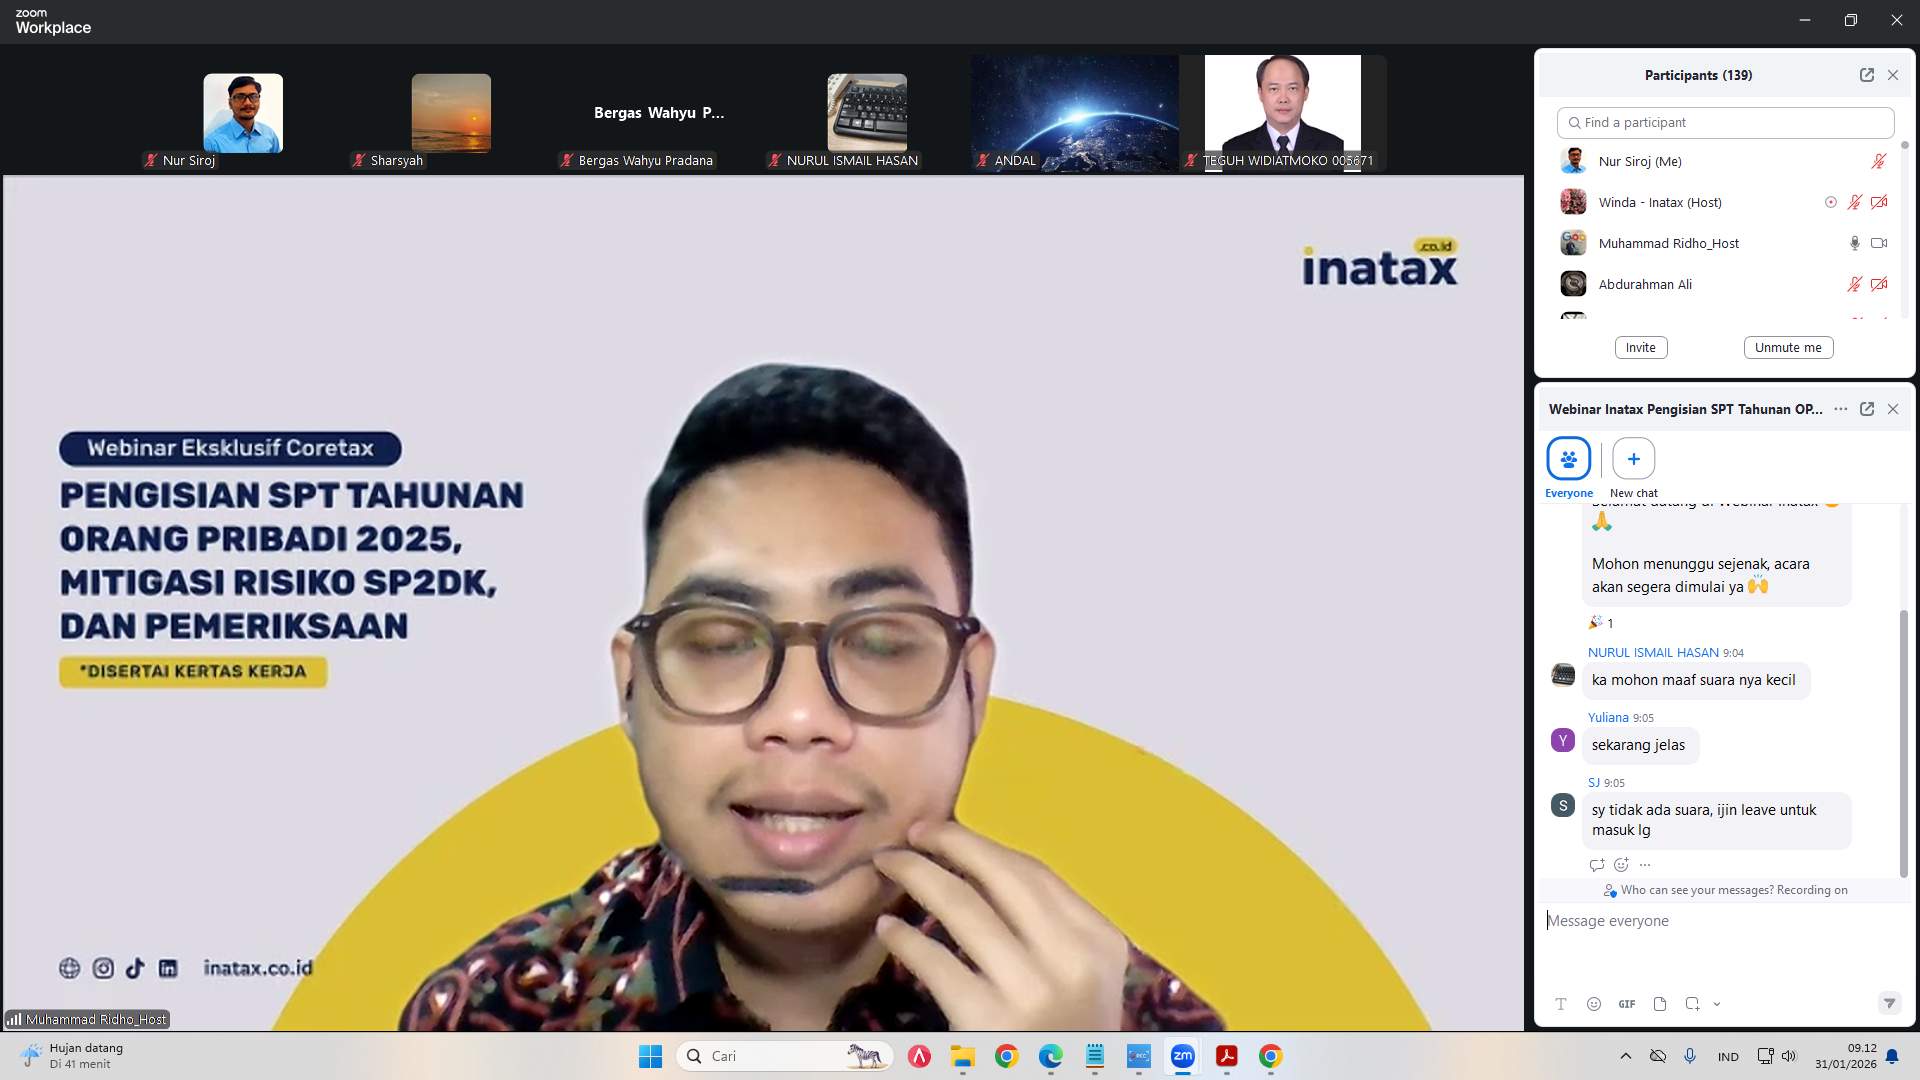Click "Who can see your messages?" link

(x=1696, y=890)
